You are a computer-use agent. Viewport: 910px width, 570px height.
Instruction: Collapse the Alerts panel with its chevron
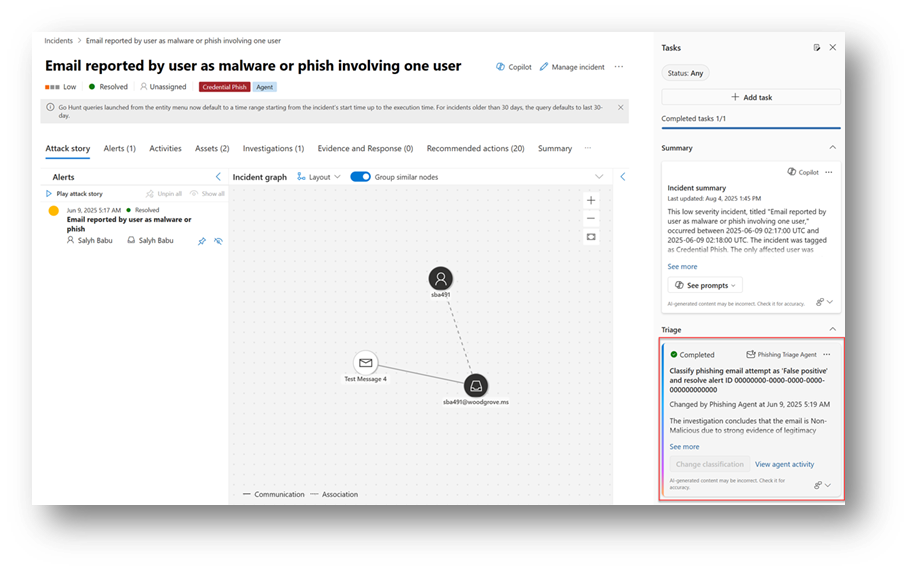218,176
